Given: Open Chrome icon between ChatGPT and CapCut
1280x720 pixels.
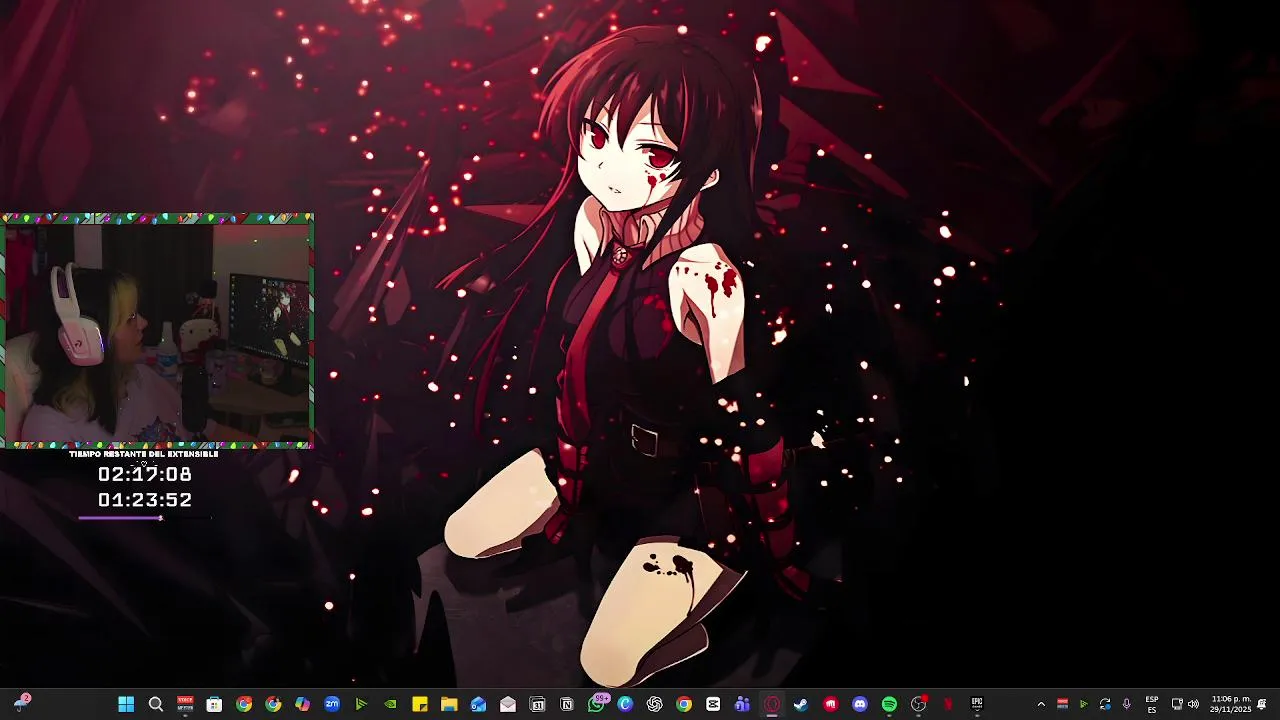Looking at the screenshot, I should [x=684, y=704].
